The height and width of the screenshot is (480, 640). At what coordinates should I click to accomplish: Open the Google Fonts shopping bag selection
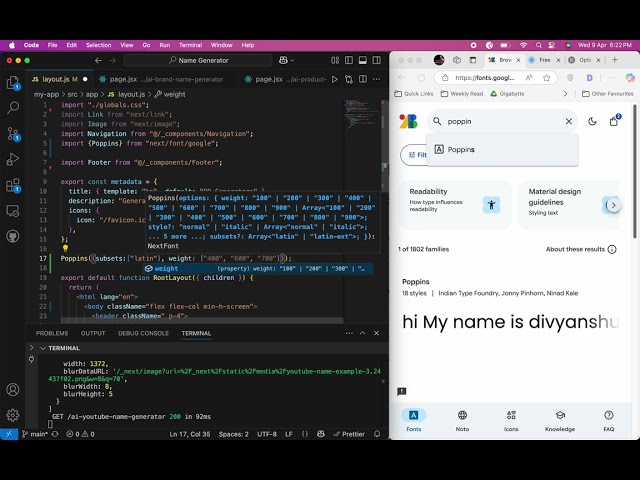click(x=614, y=121)
